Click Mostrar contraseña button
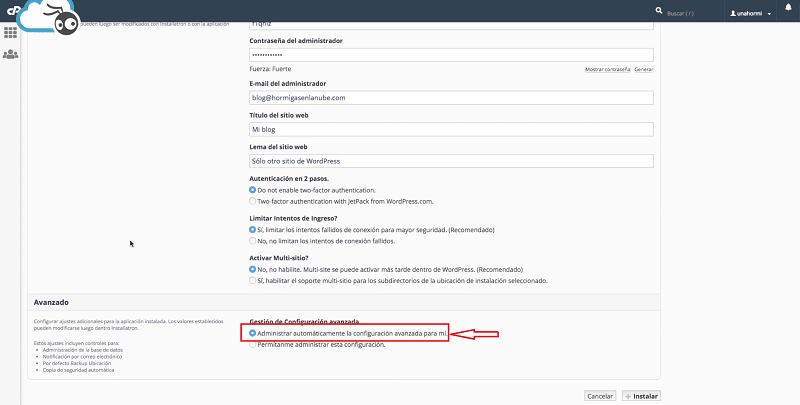 608,69
